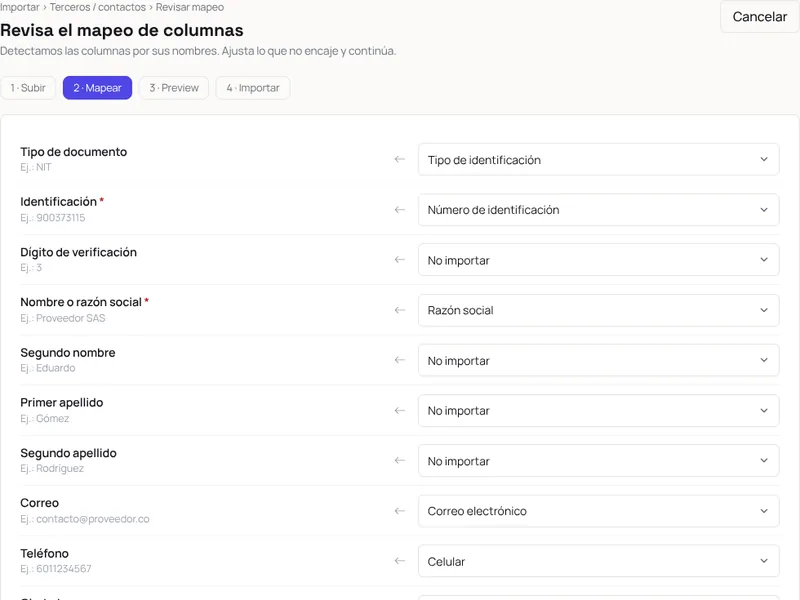Click the chevron on the Celular select
Screen dimensions: 800x600
point(764,561)
